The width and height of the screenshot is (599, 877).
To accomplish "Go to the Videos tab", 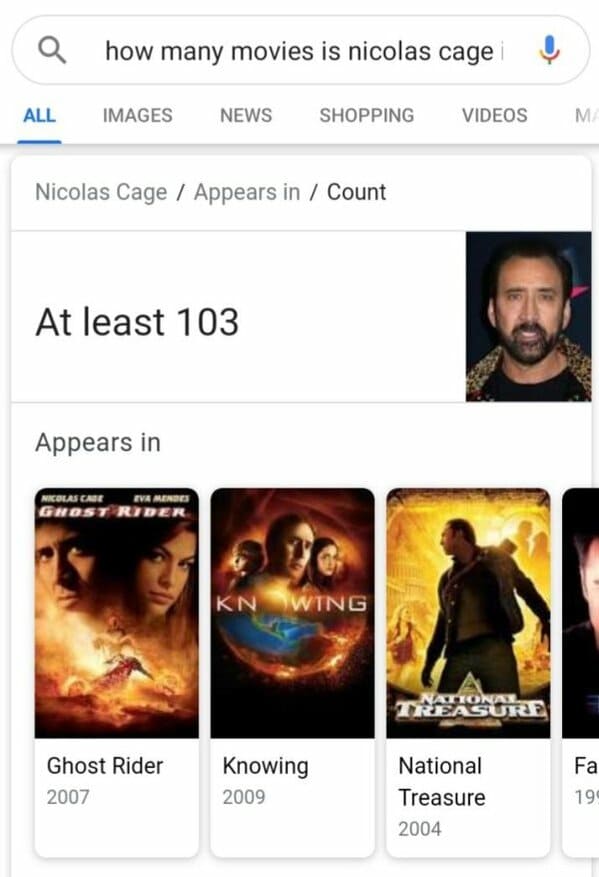I will [494, 115].
